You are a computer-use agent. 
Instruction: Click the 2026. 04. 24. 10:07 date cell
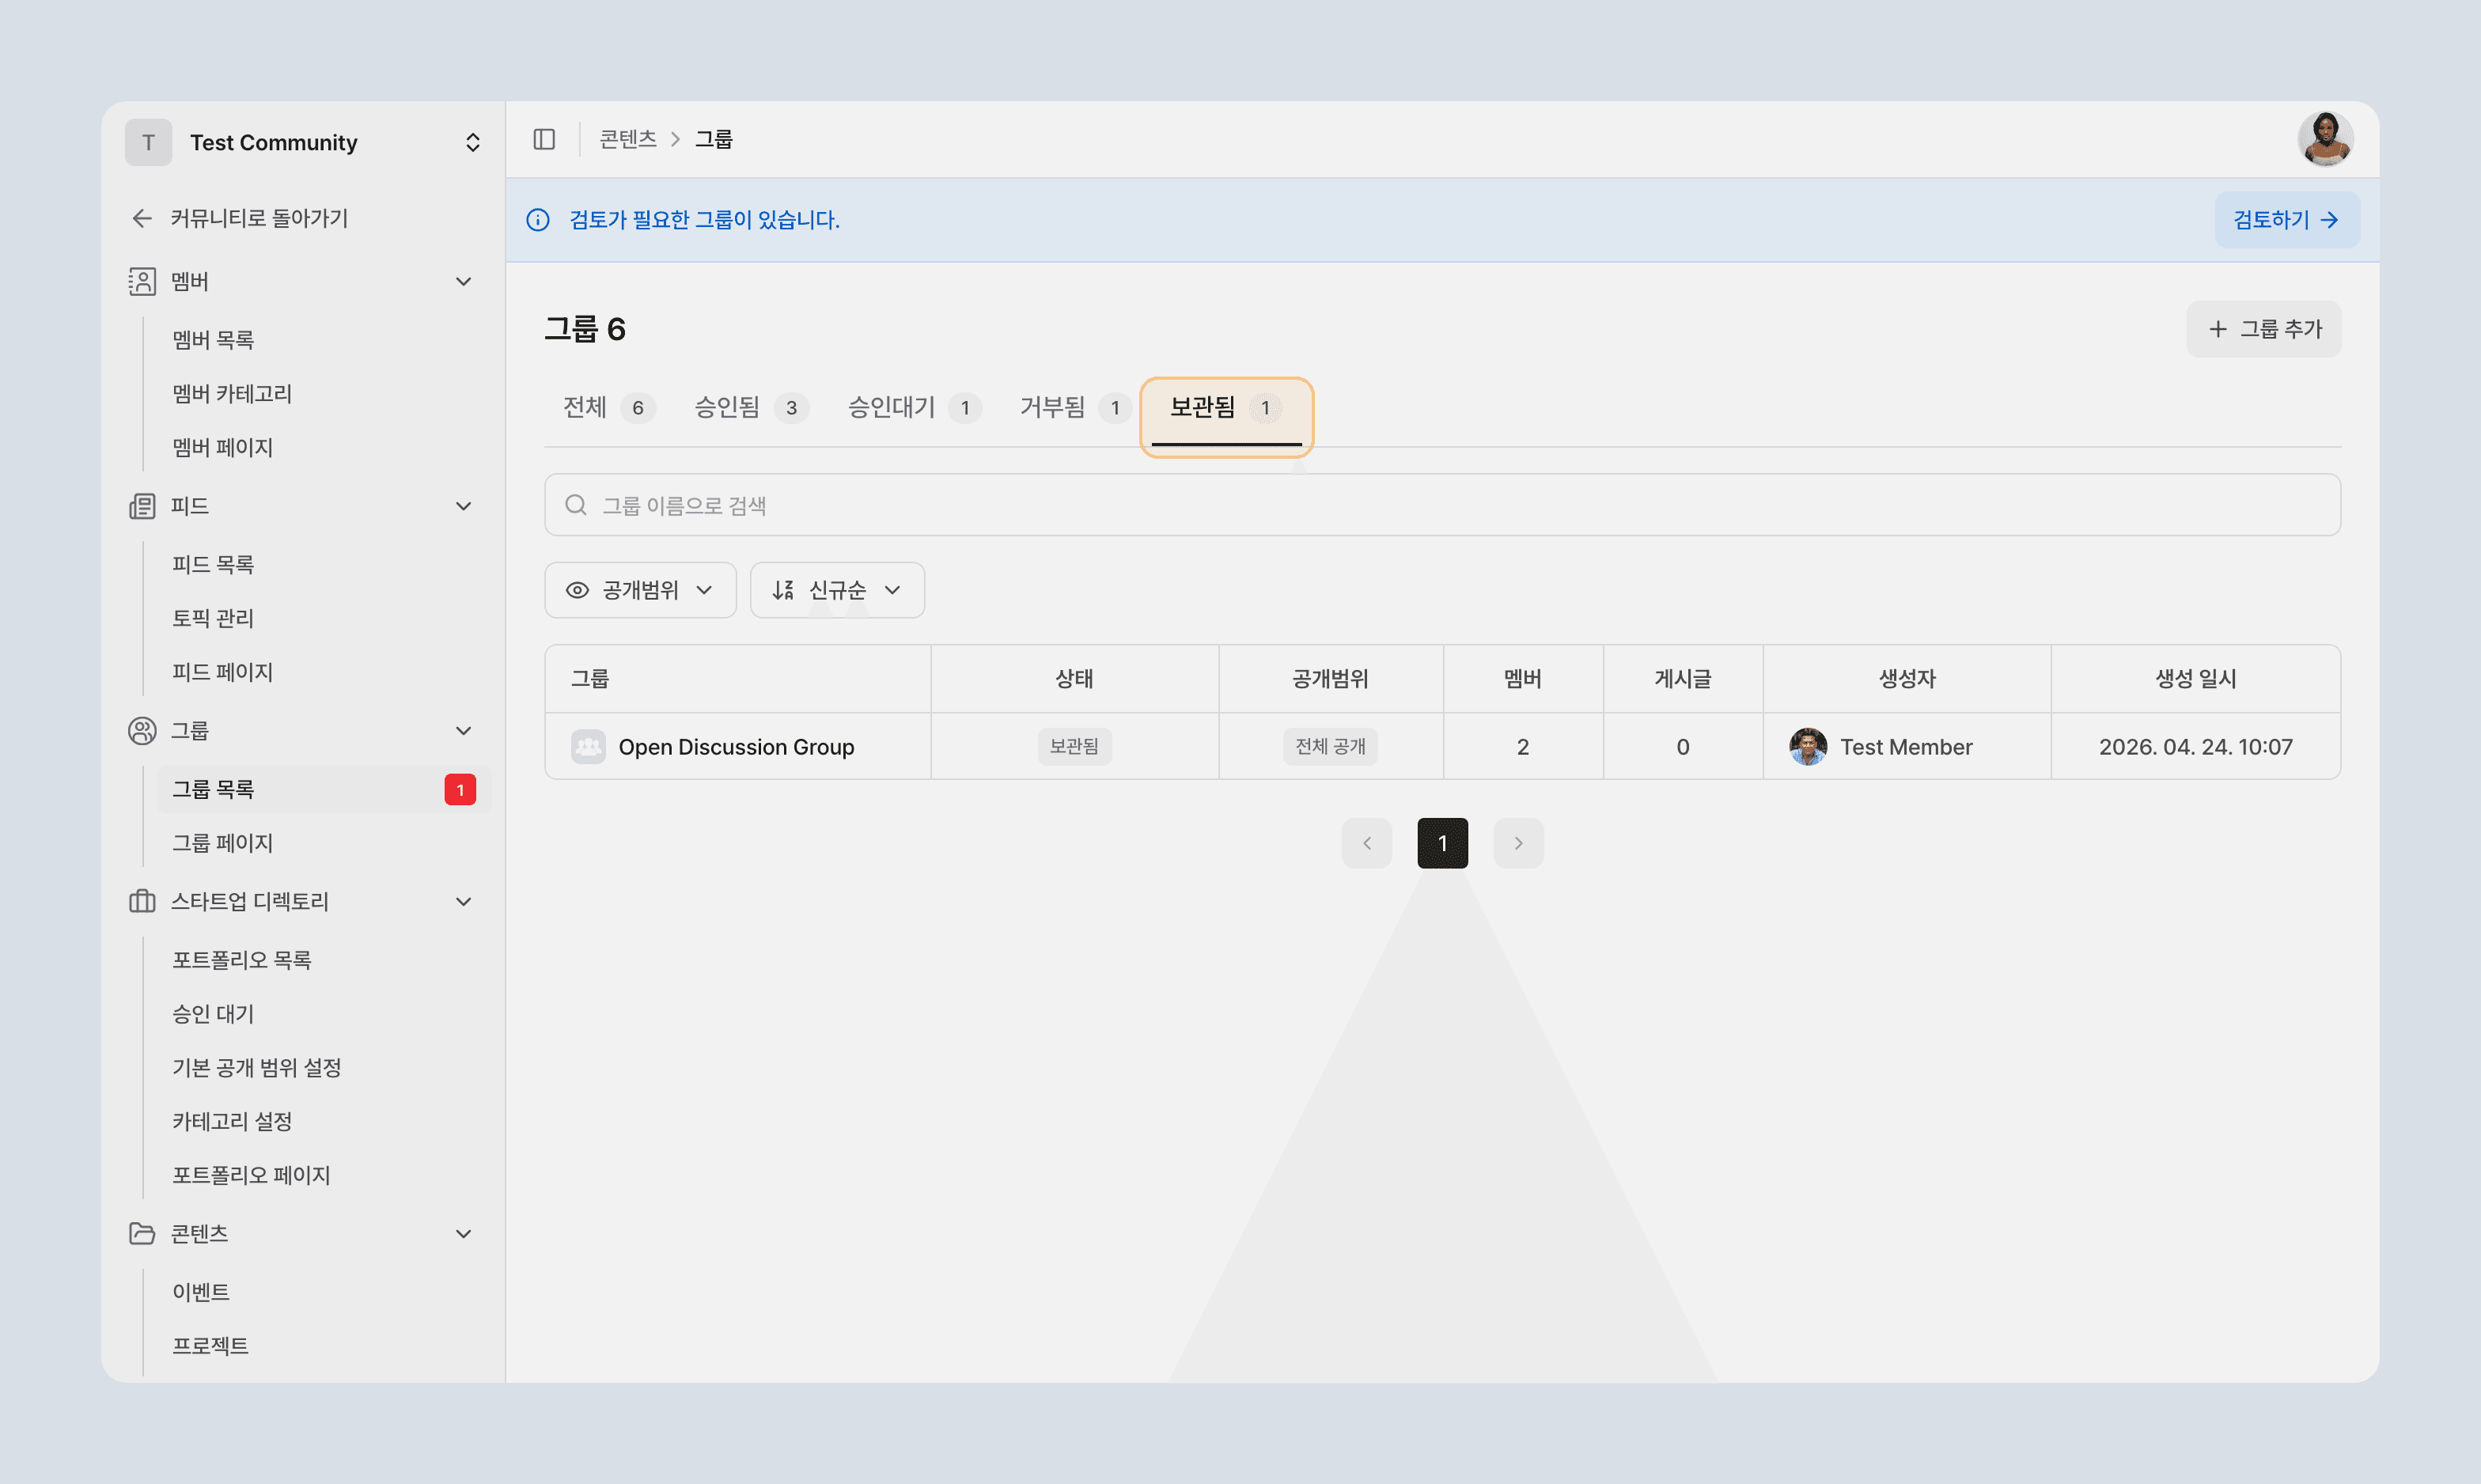pyautogui.click(x=2195, y=747)
